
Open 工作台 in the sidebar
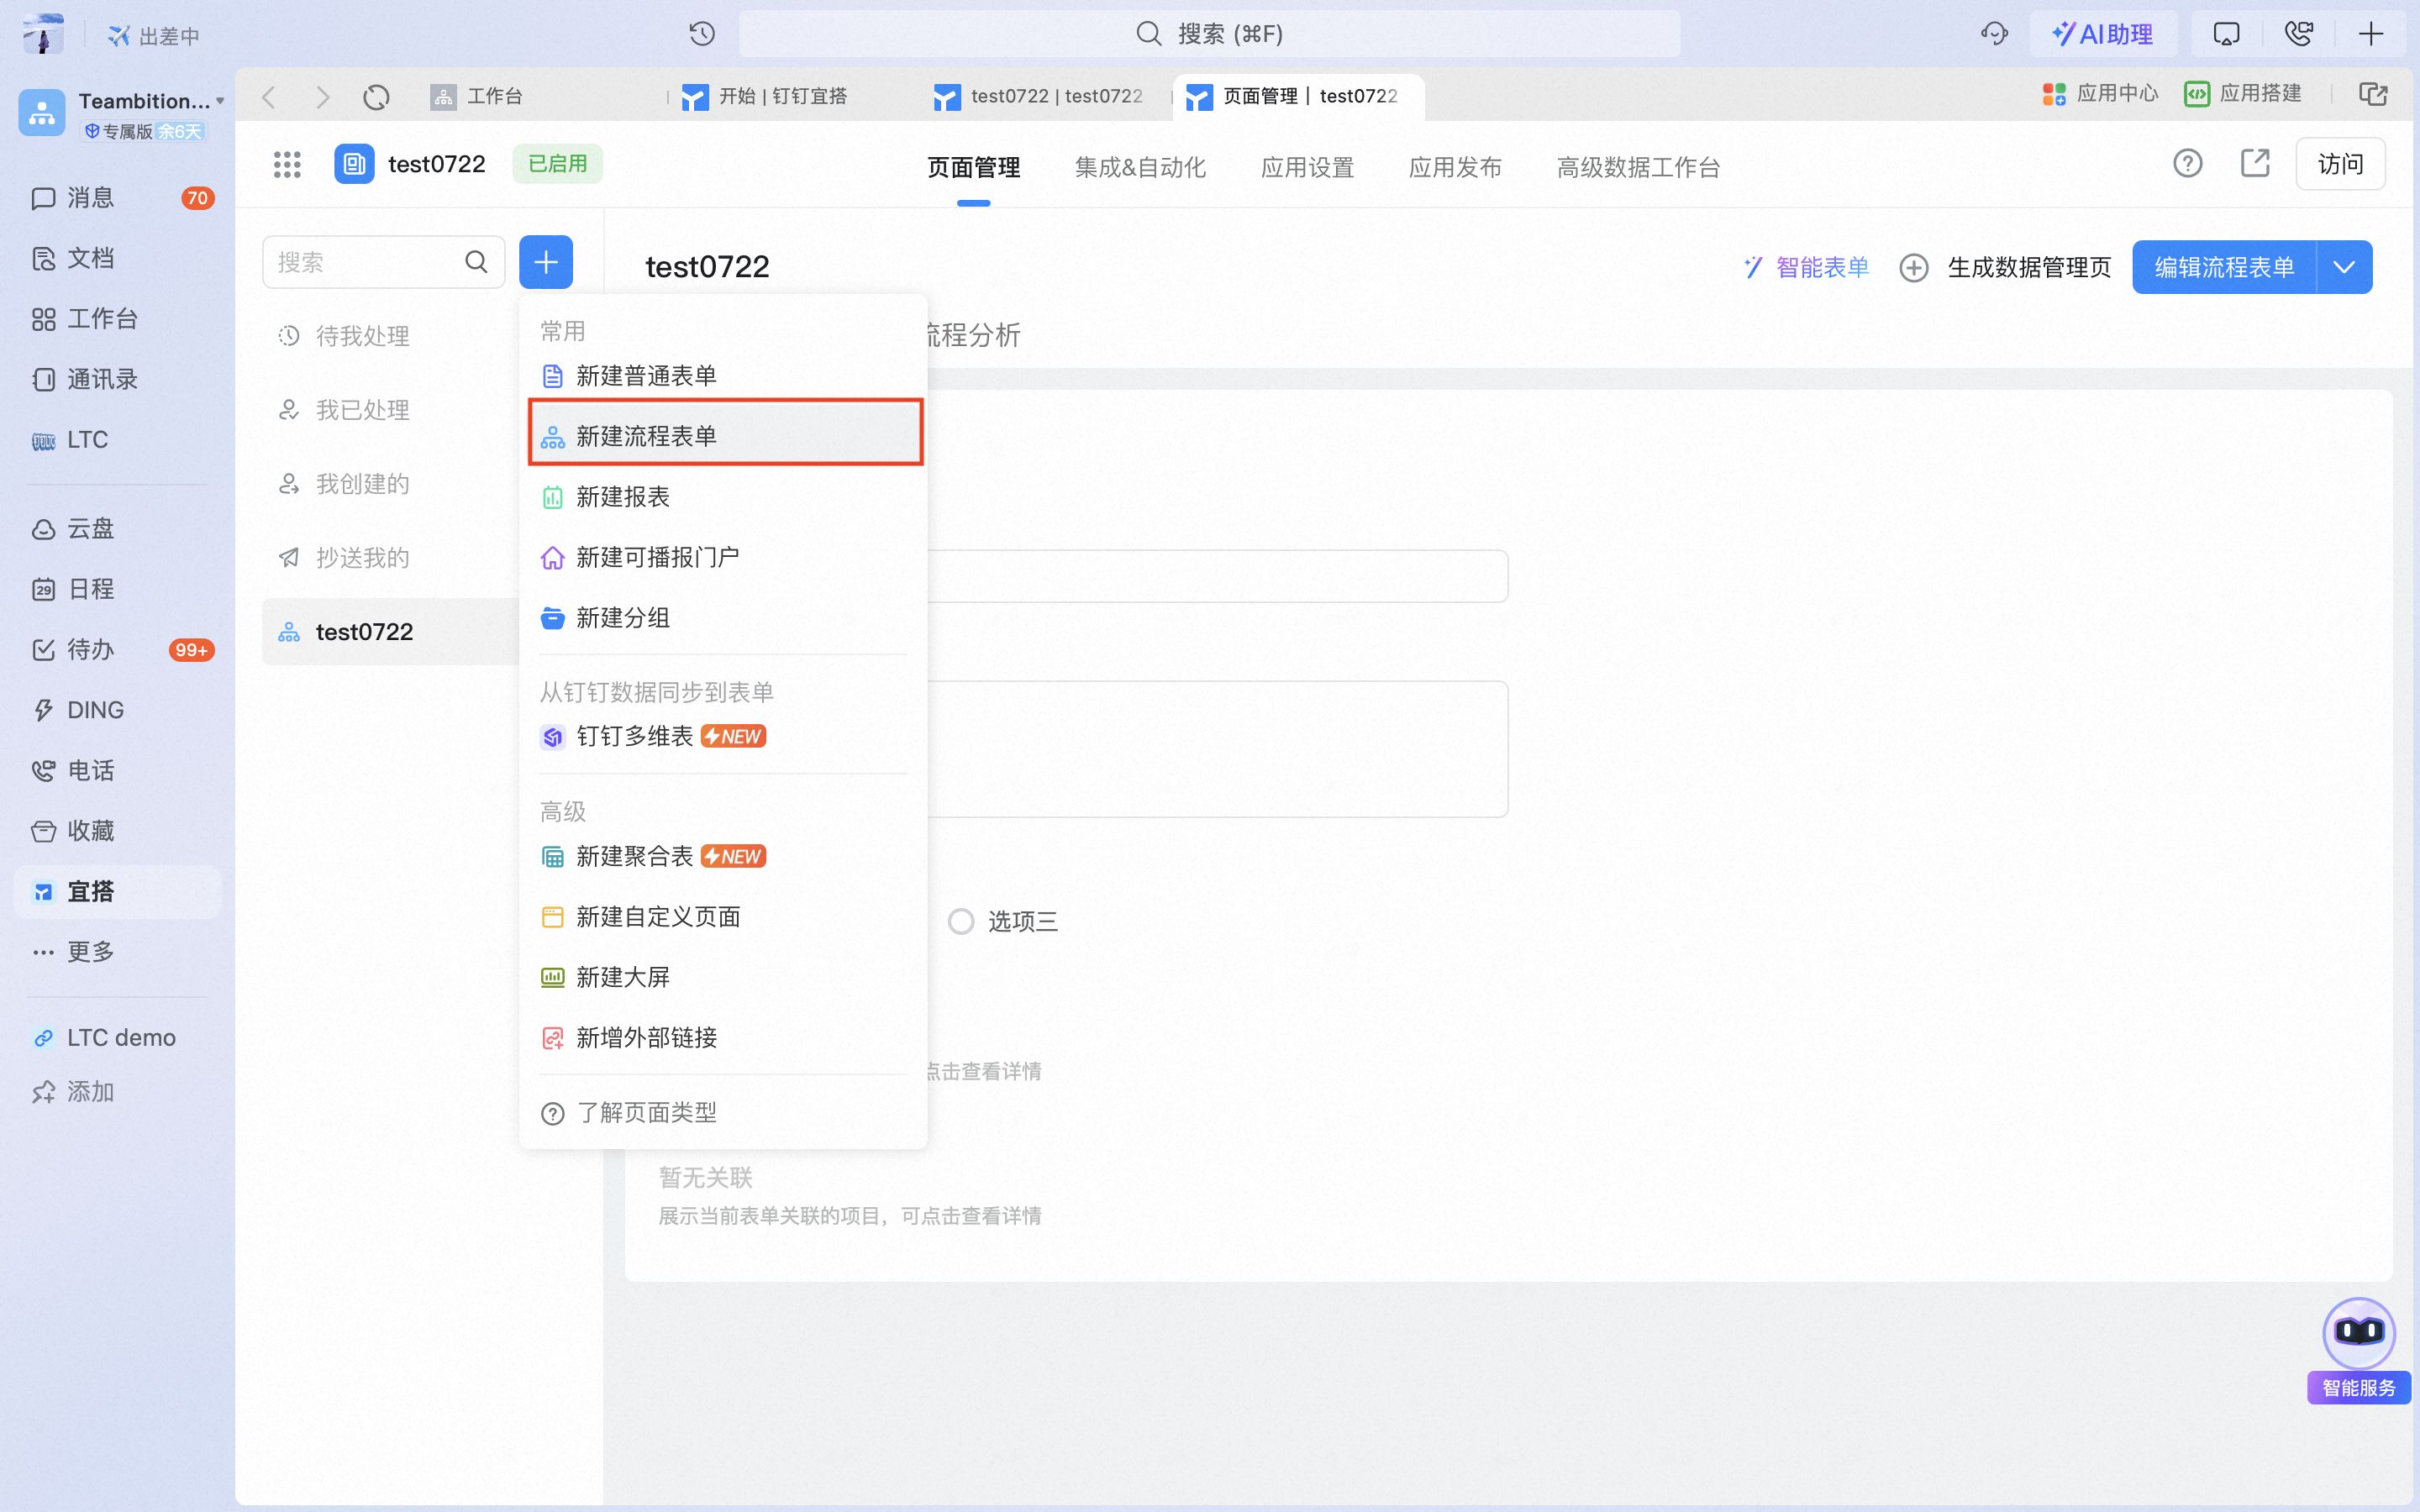coord(118,319)
